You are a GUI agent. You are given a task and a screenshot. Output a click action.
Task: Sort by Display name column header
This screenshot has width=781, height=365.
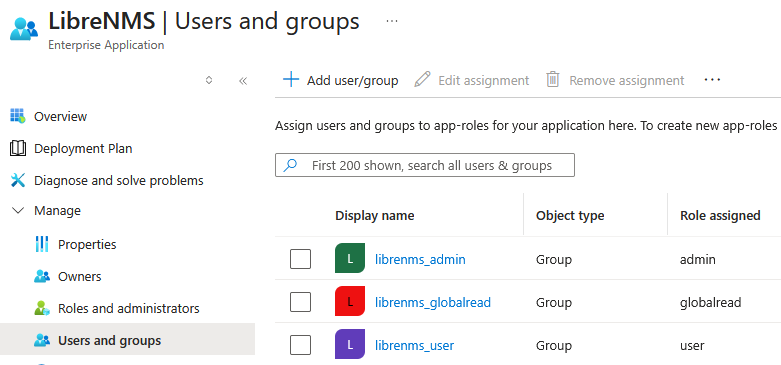tap(375, 216)
